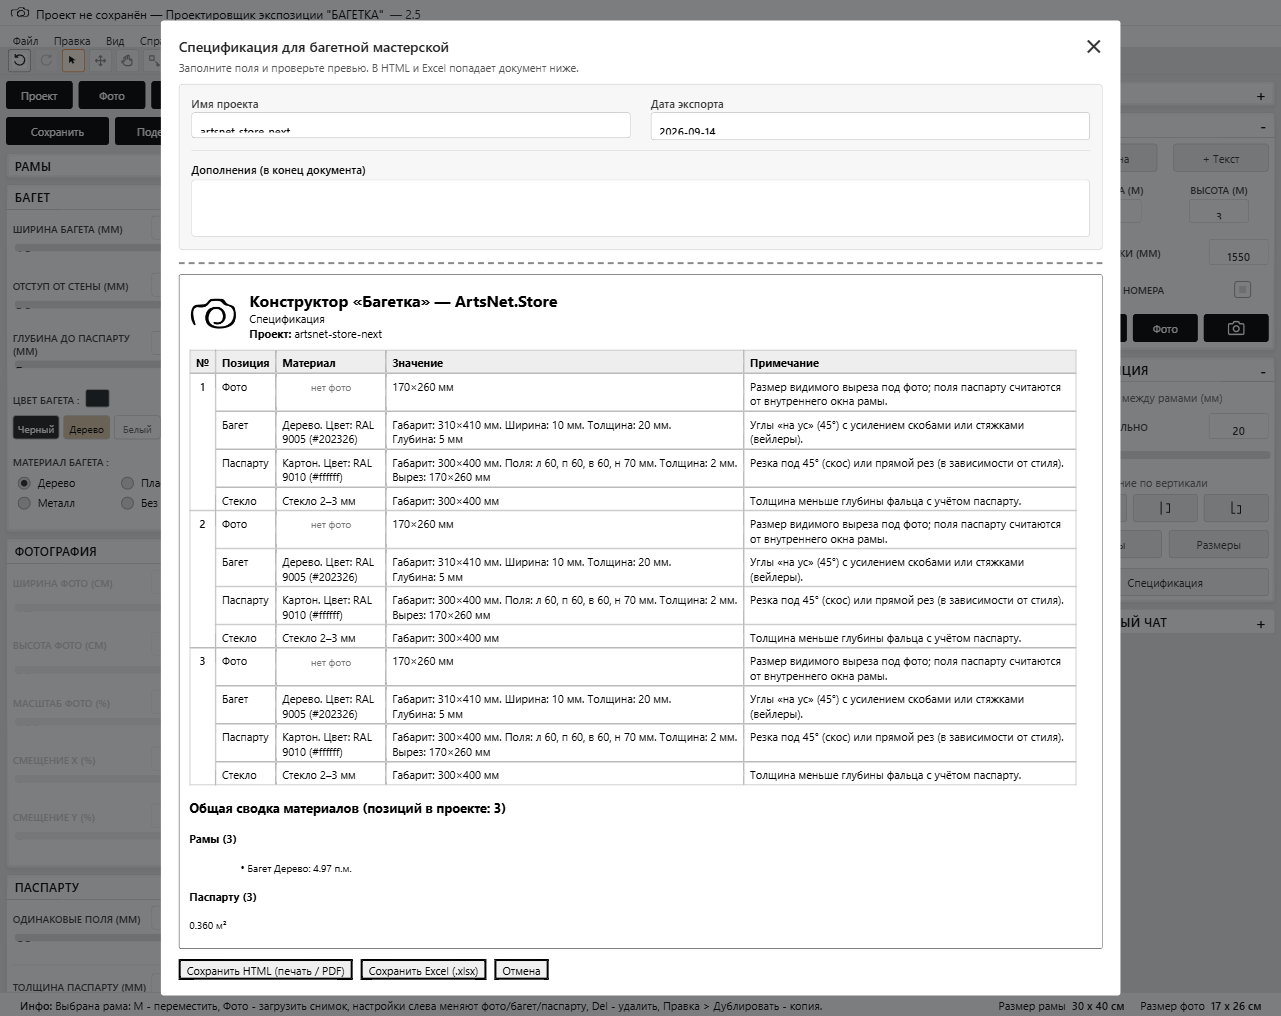Select the hand pan tool
1281x1016 pixels.
(127, 61)
